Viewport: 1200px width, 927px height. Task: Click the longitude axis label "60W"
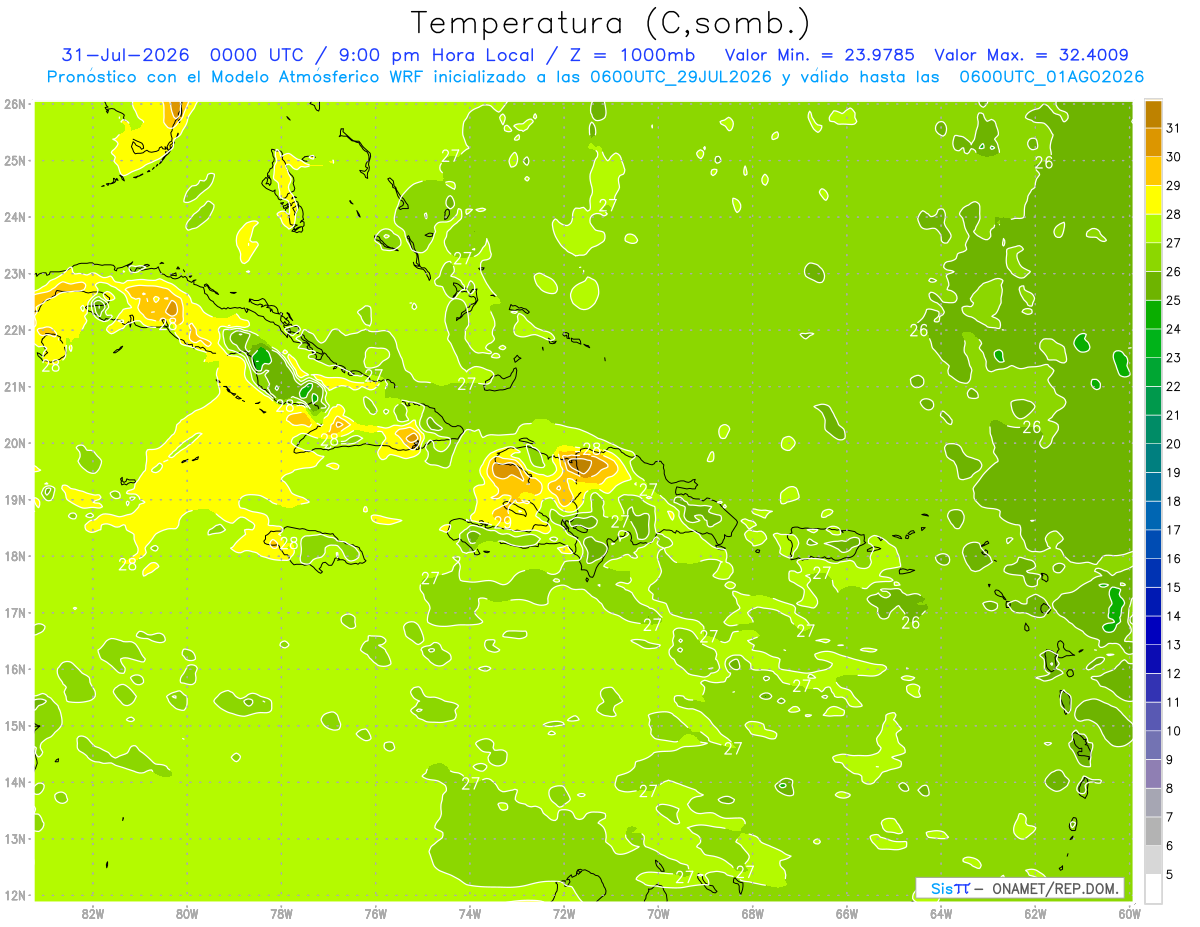(x=1129, y=913)
